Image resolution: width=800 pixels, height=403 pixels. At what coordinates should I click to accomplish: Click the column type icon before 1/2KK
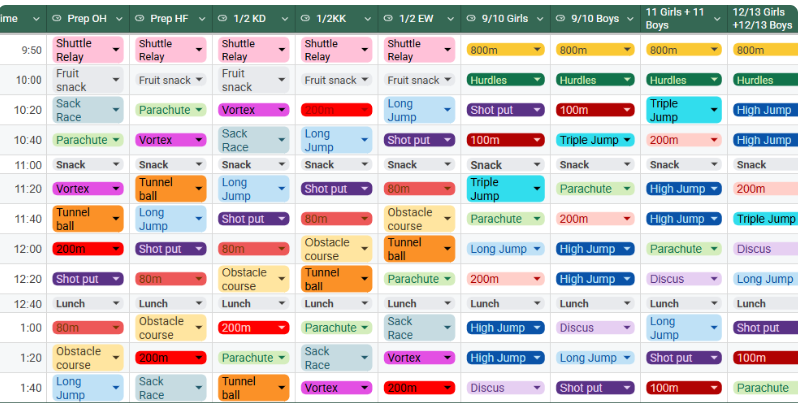pyautogui.click(x=305, y=19)
